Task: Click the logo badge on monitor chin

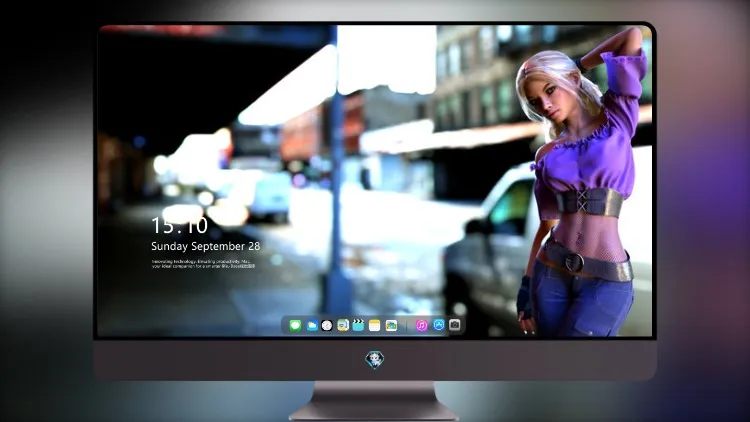Action: [x=375, y=360]
